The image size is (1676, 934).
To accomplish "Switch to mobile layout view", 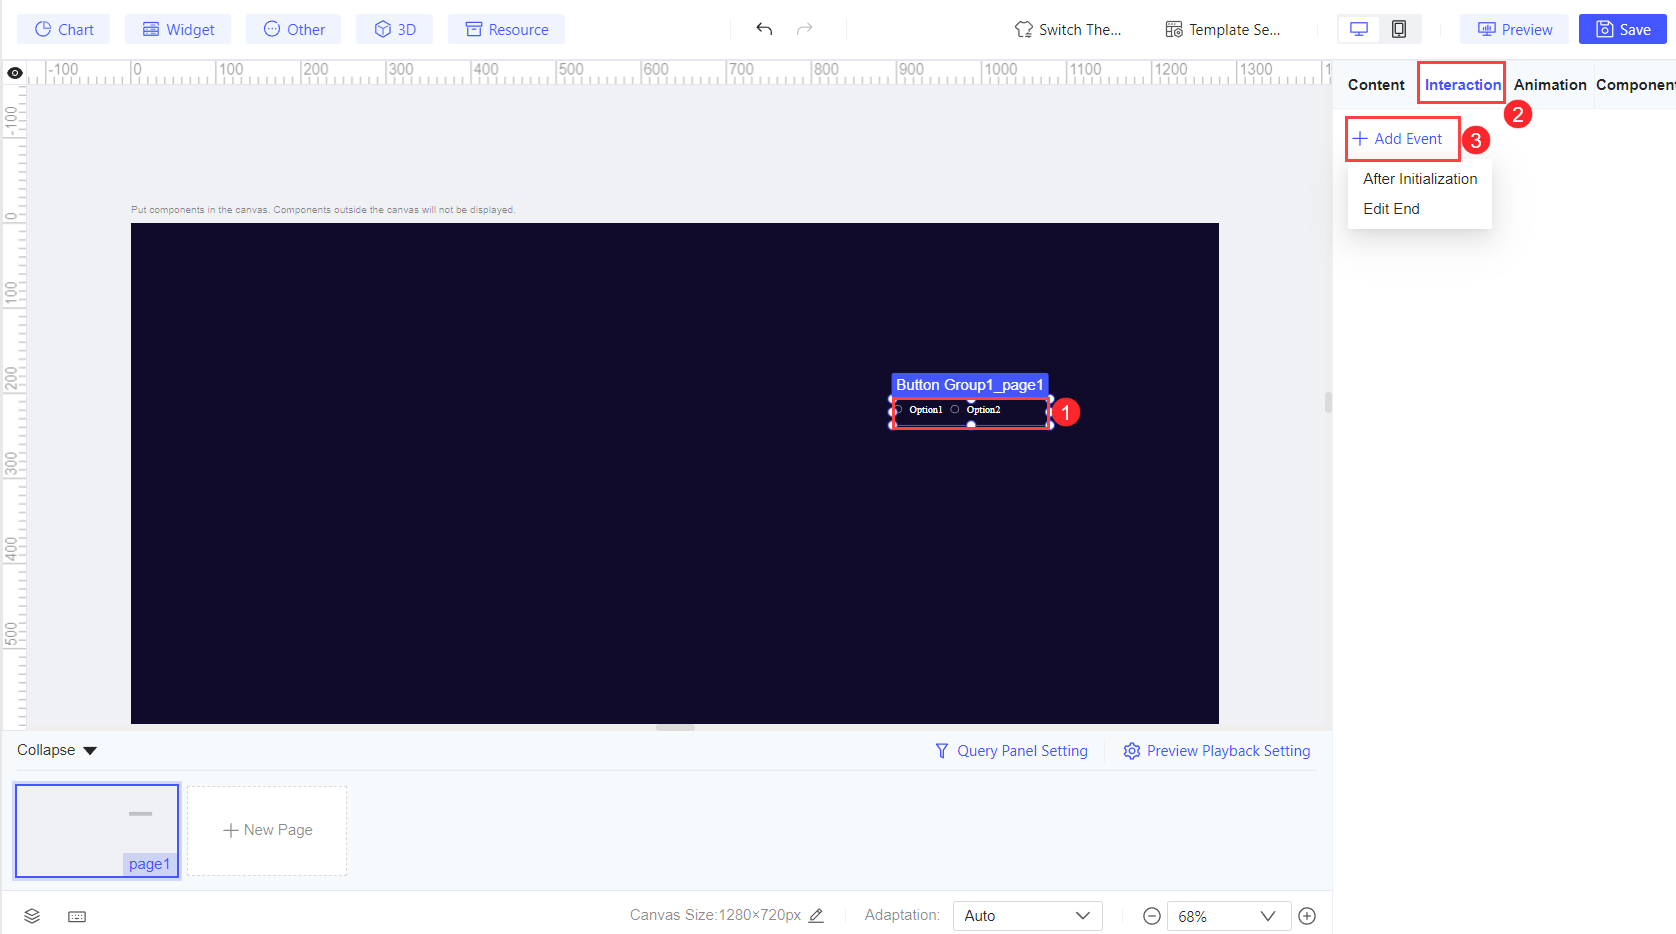I will tap(1399, 29).
